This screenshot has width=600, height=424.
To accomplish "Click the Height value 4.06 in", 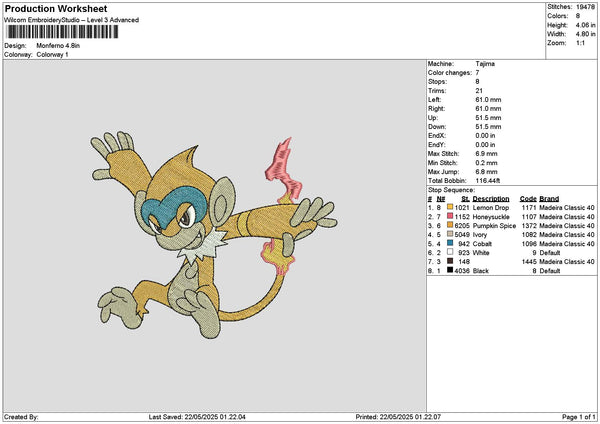I will pos(585,25).
